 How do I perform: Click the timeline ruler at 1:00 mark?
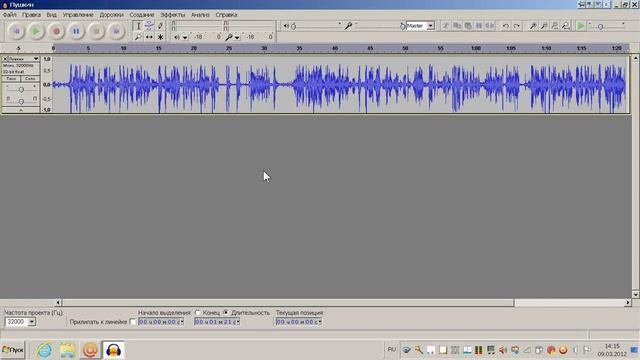point(476,48)
